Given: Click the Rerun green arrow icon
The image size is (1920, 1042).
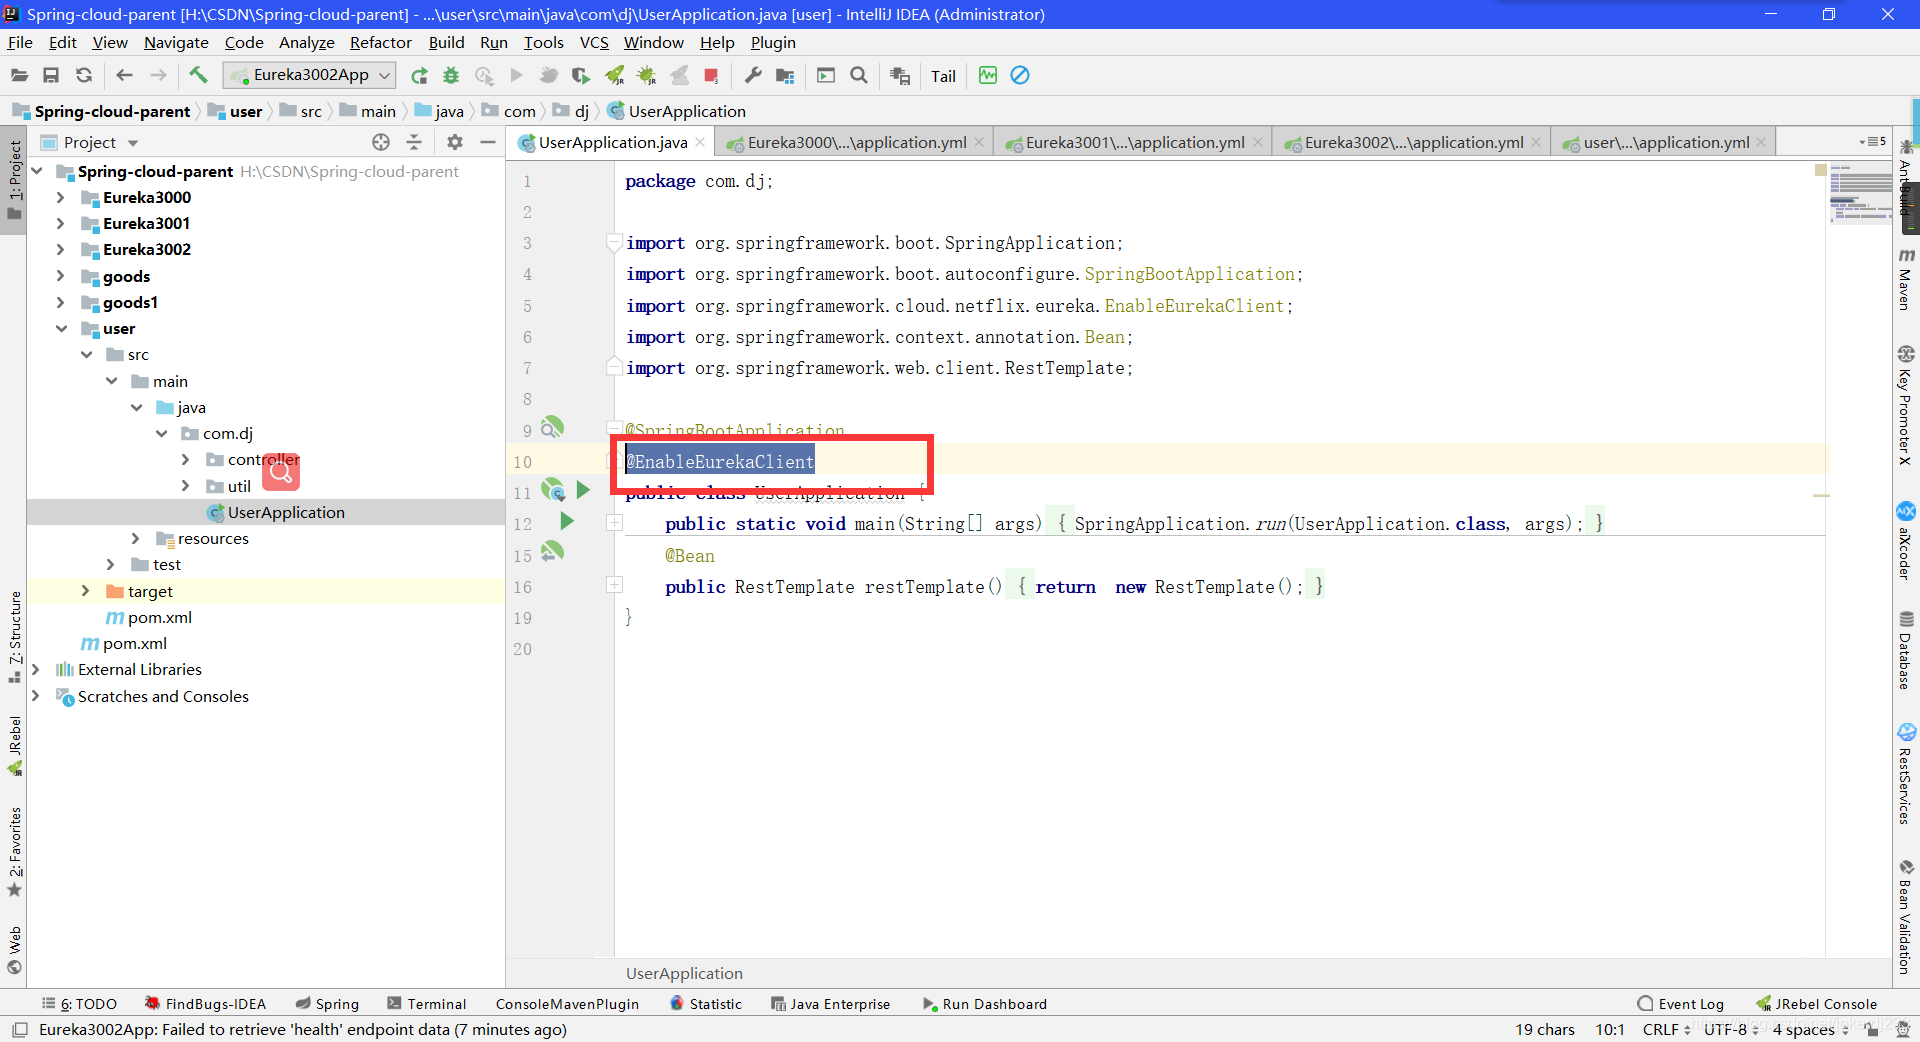Looking at the screenshot, I should click(x=419, y=75).
